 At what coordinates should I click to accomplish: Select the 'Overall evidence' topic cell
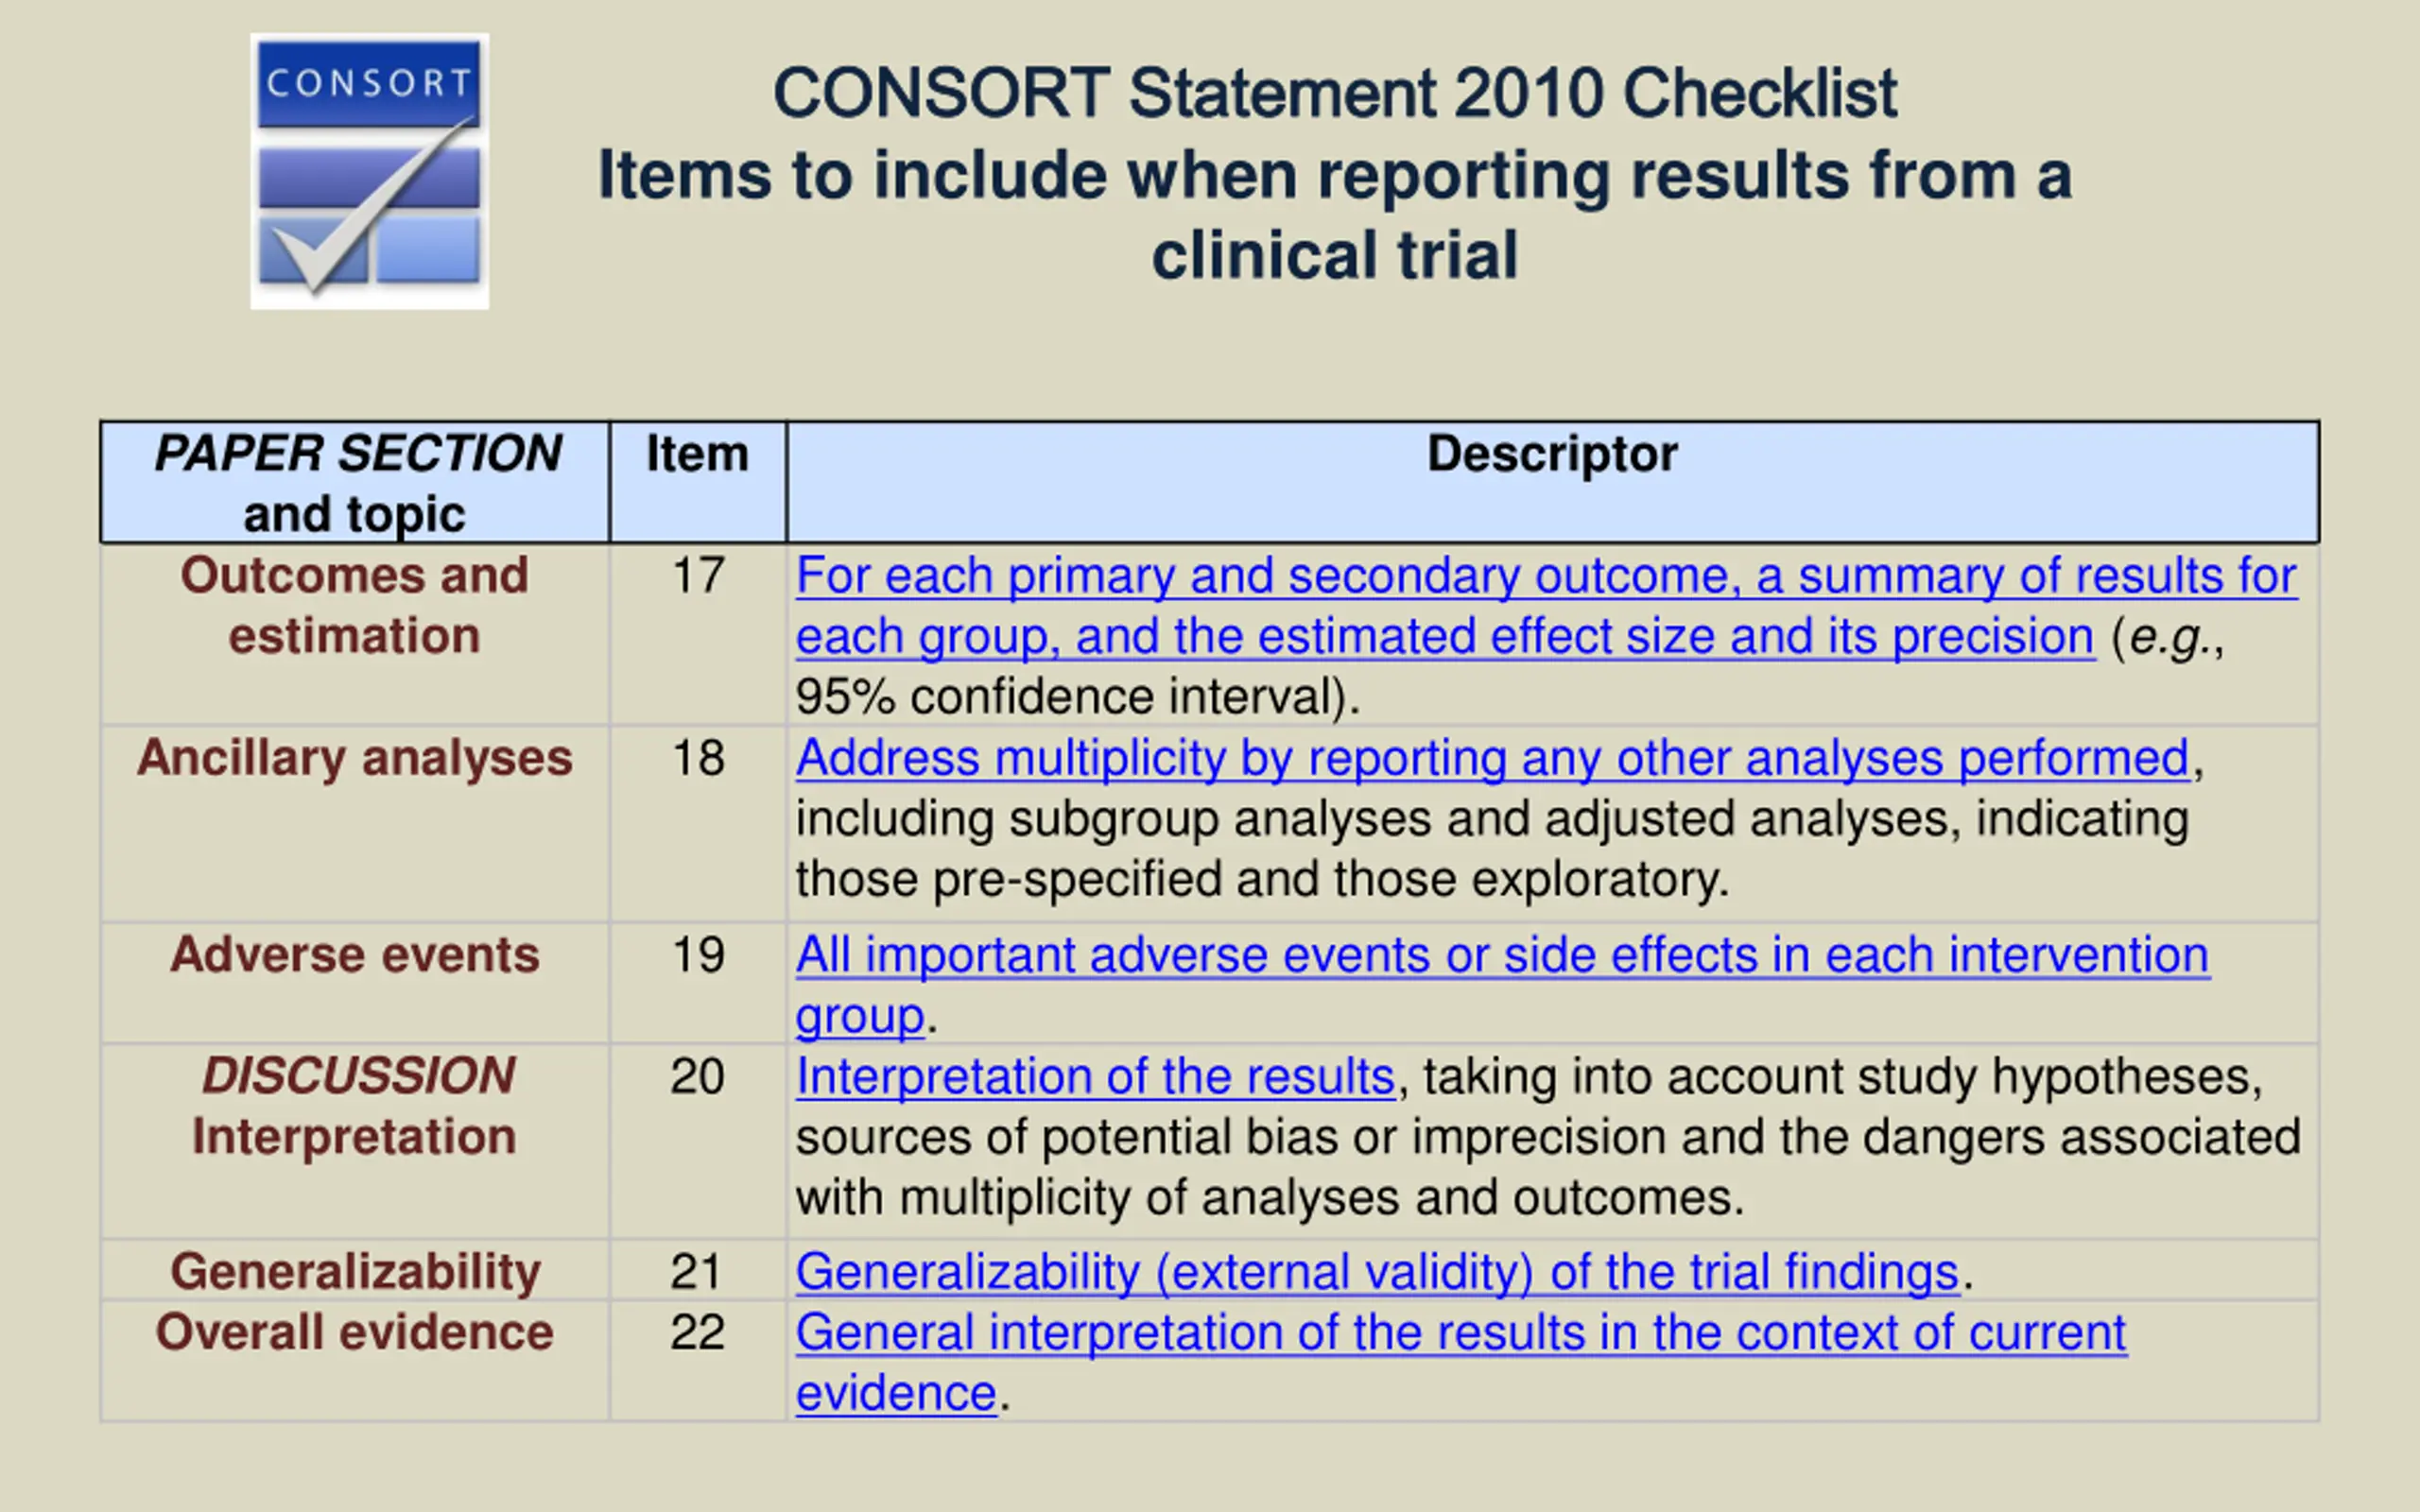(x=355, y=1361)
